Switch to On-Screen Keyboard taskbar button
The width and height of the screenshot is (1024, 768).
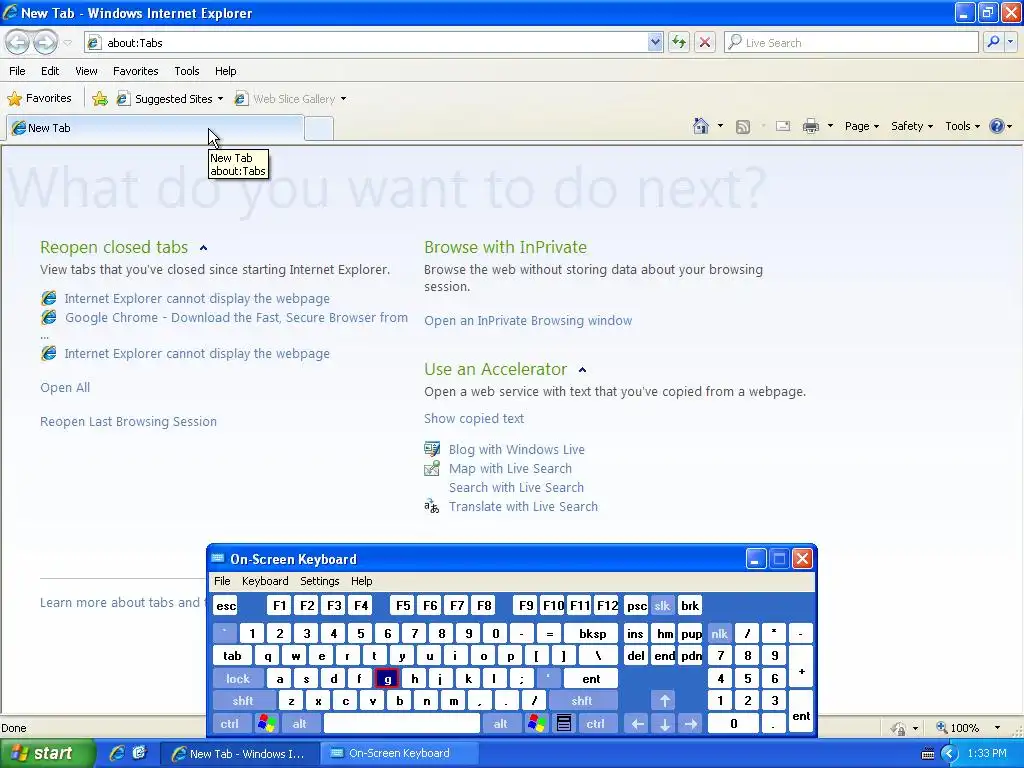click(x=400, y=753)
